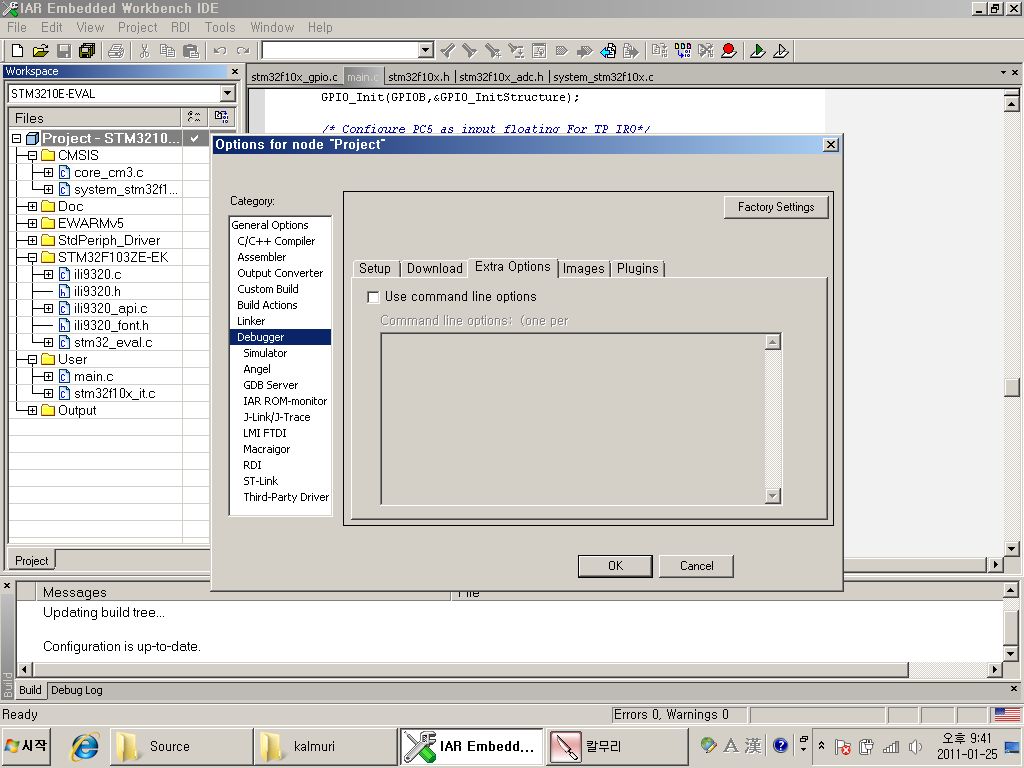This screenshot has height=768, width=1024.
Task: Click the language bar A icon
Action: coord(731,745)
